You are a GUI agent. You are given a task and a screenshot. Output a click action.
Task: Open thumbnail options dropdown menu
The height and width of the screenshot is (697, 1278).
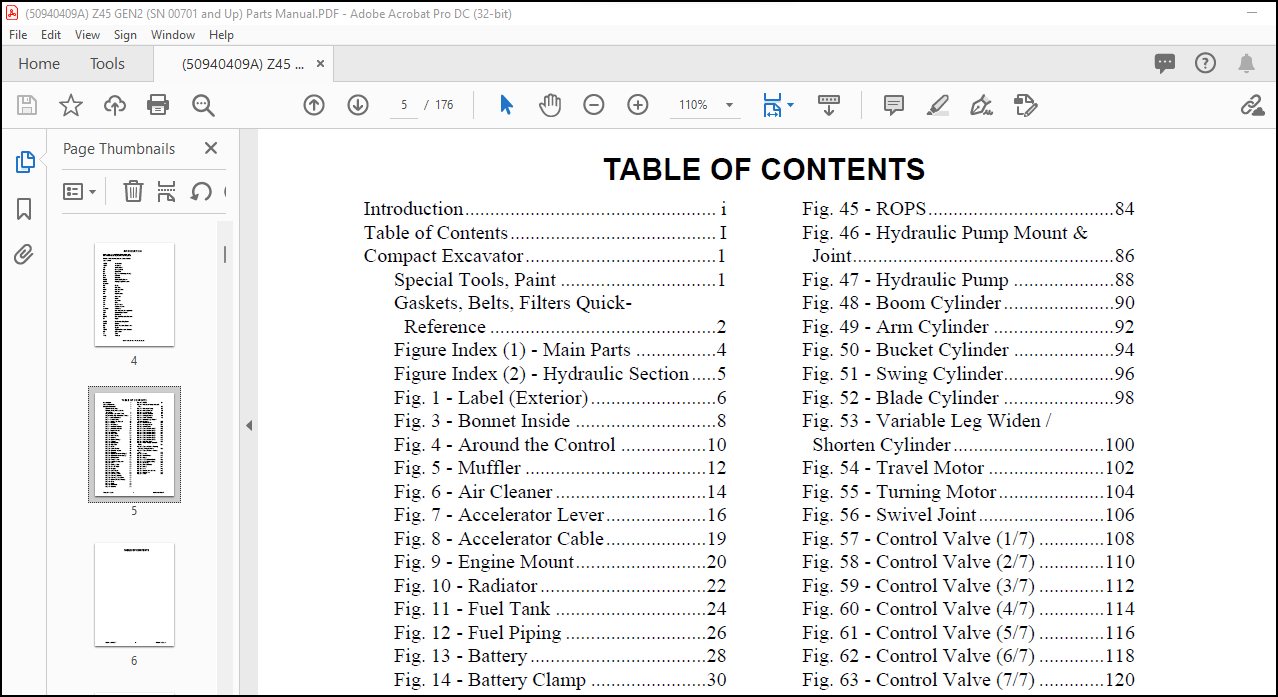point(80,191)
